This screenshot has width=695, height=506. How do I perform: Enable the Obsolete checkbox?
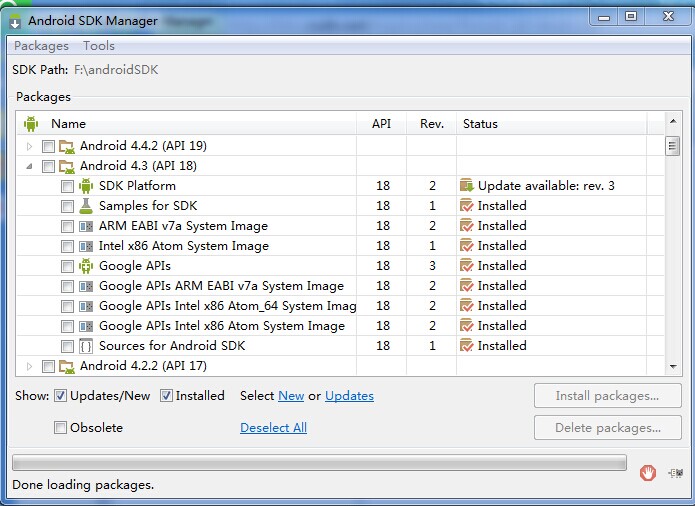[61, 428]
